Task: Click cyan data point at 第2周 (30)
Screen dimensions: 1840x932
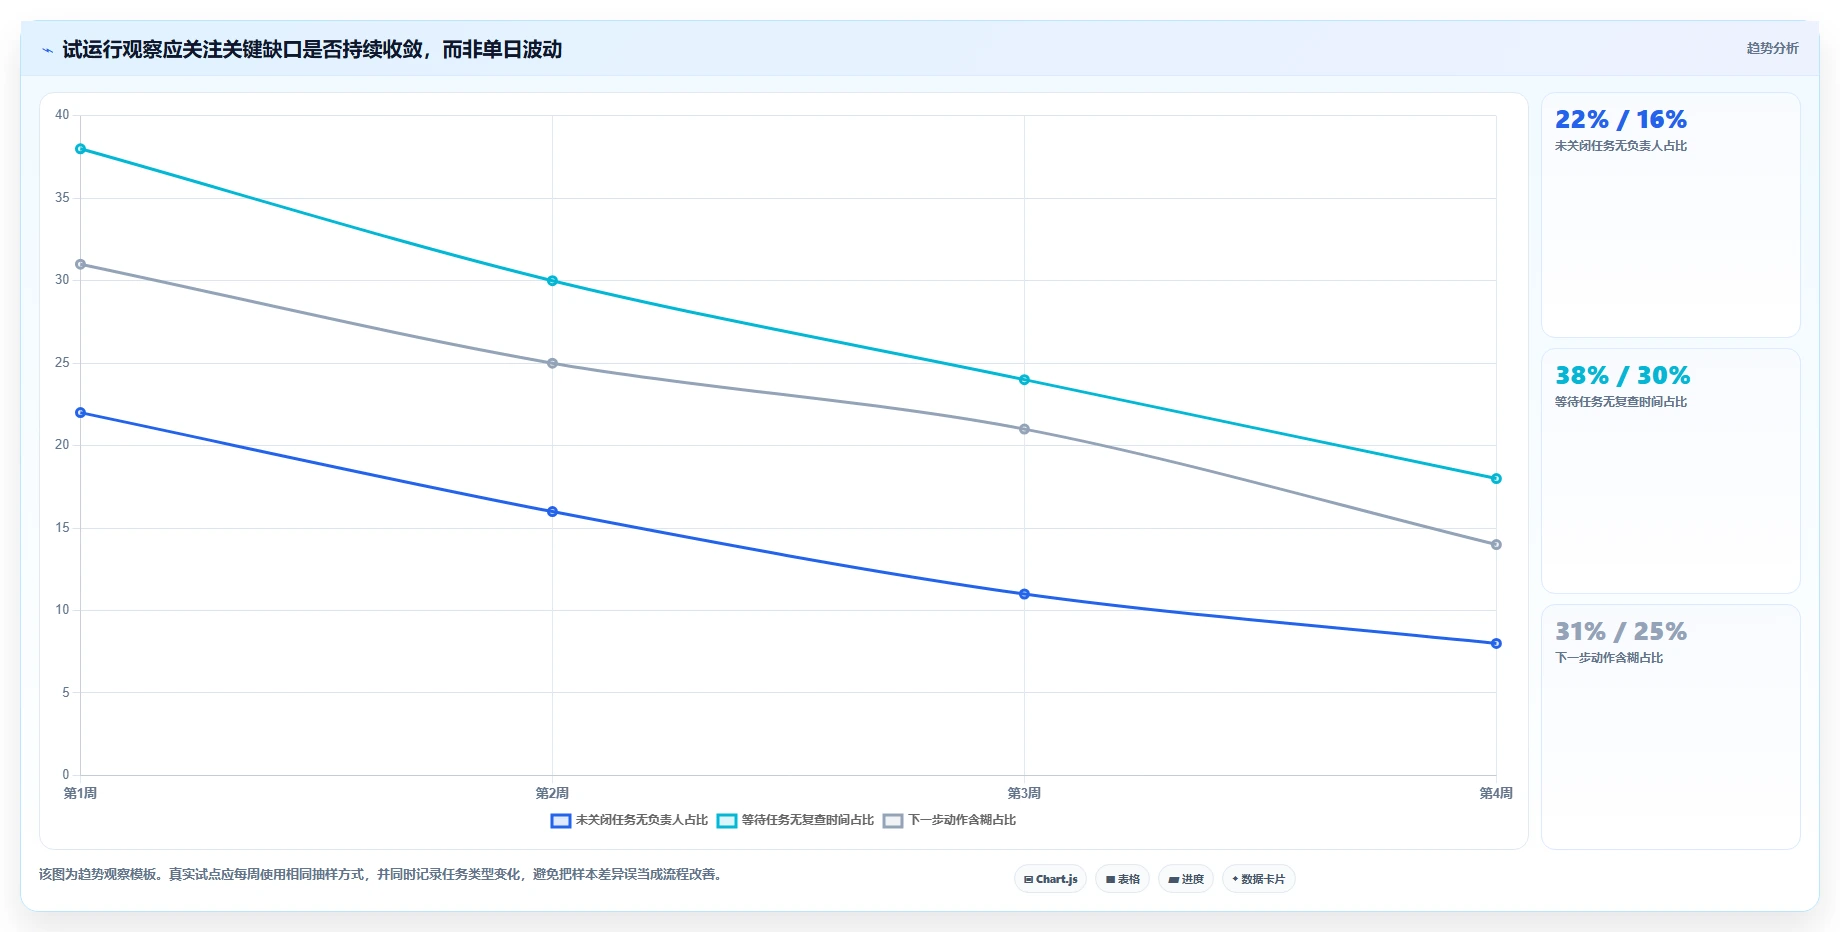Action: [x=552, y=281]
